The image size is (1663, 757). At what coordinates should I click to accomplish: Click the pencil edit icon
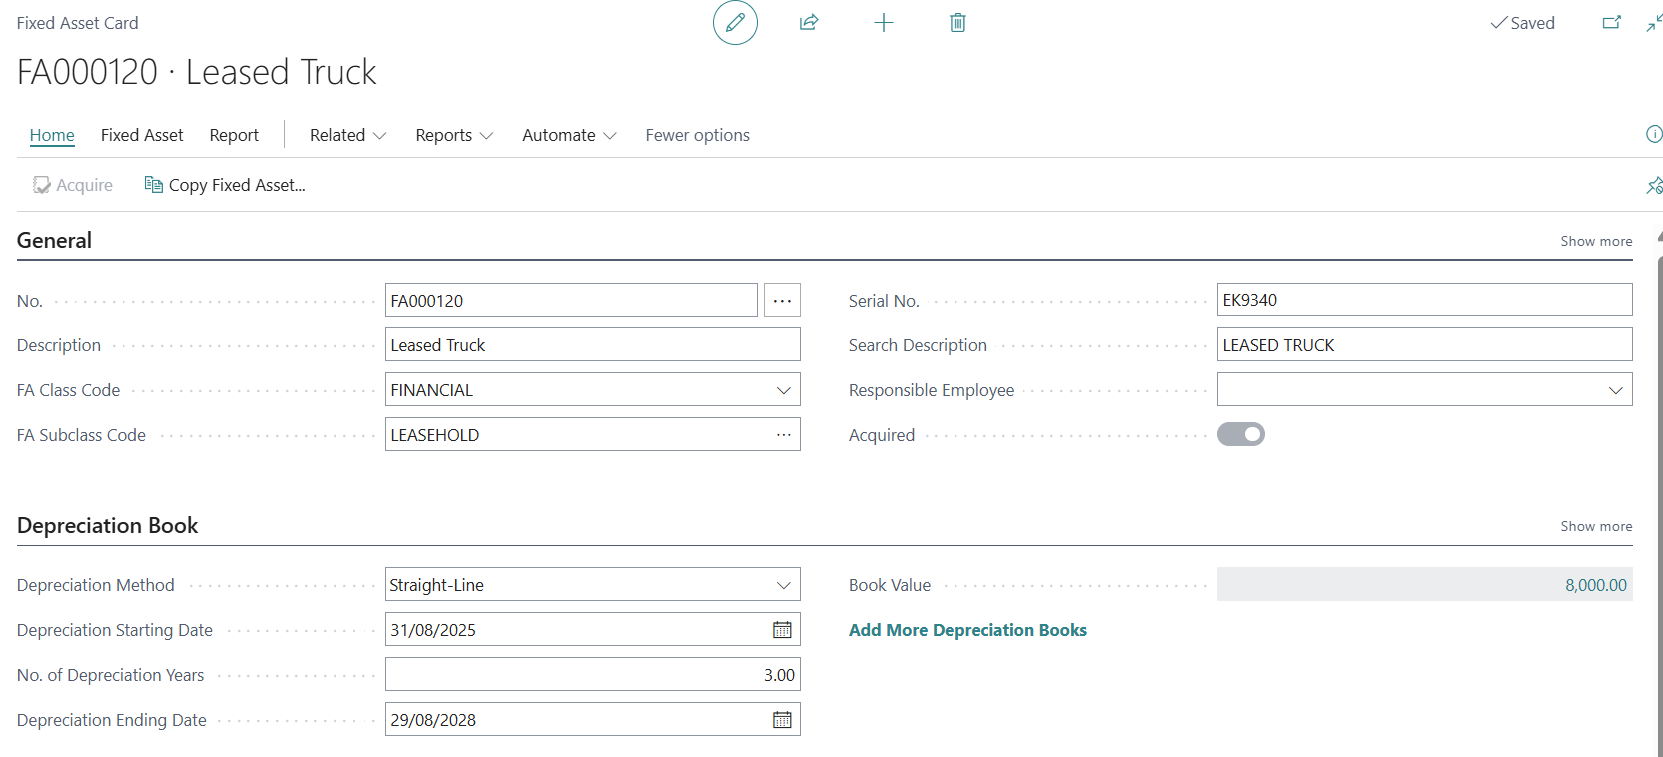click(x=735, y=23)
